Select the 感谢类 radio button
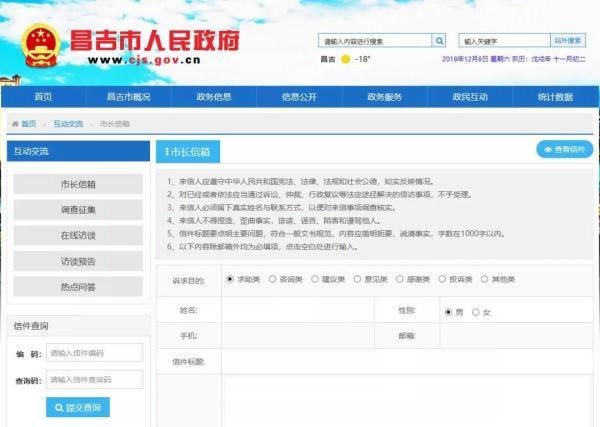This screenshot has height=427, width=600. (399, 279)
